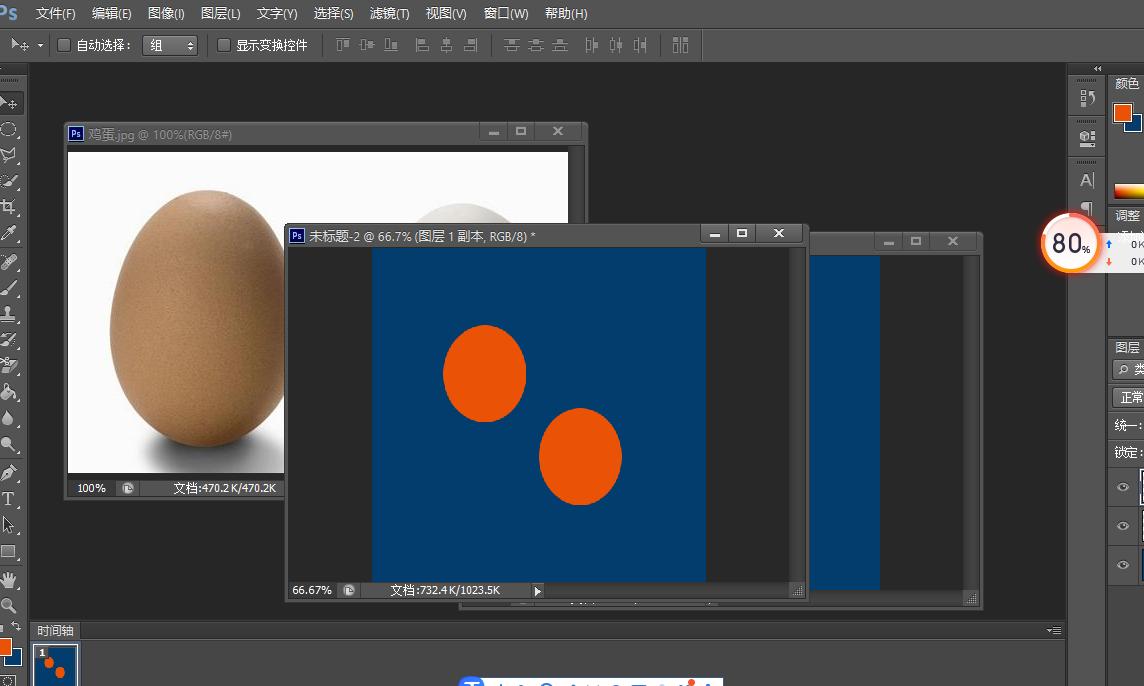Select the Move tool in toolbox
Image resolution: width=1144 pixels, height=686 pixels.
9,103
